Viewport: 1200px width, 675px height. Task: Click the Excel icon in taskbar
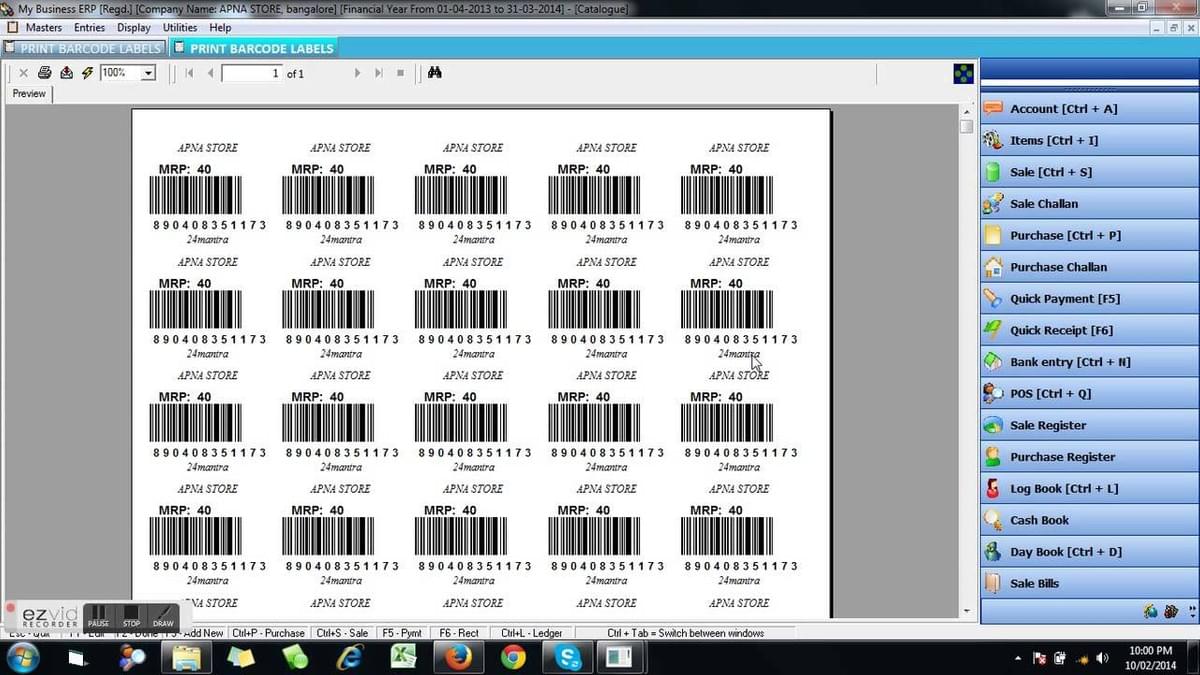pyautogui.click(x=403, y=657)
